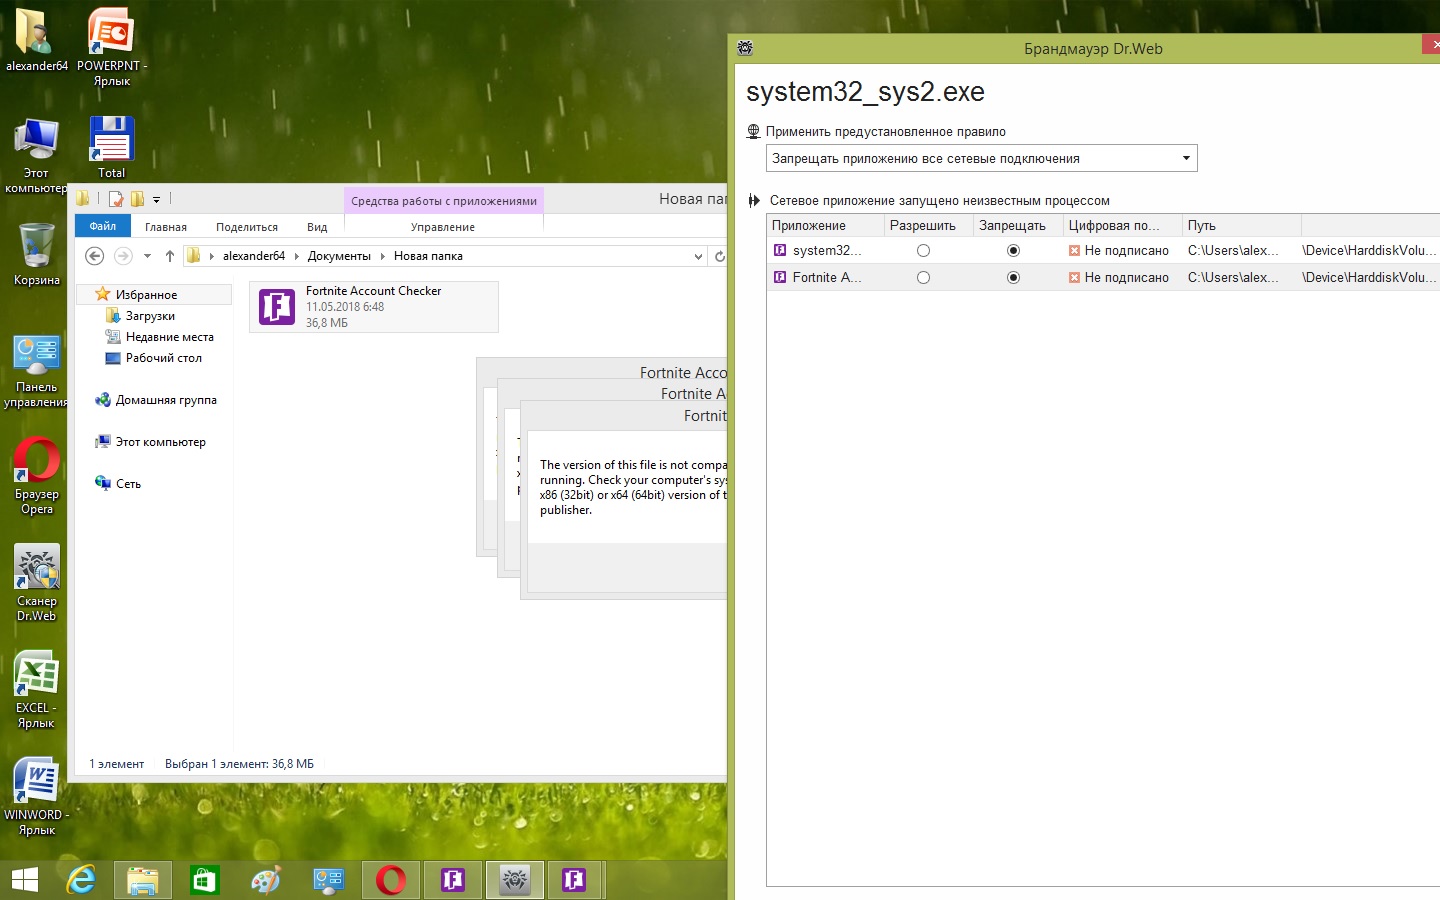Click the Fortnite A... application cell in the firewall list

point(826,278)
